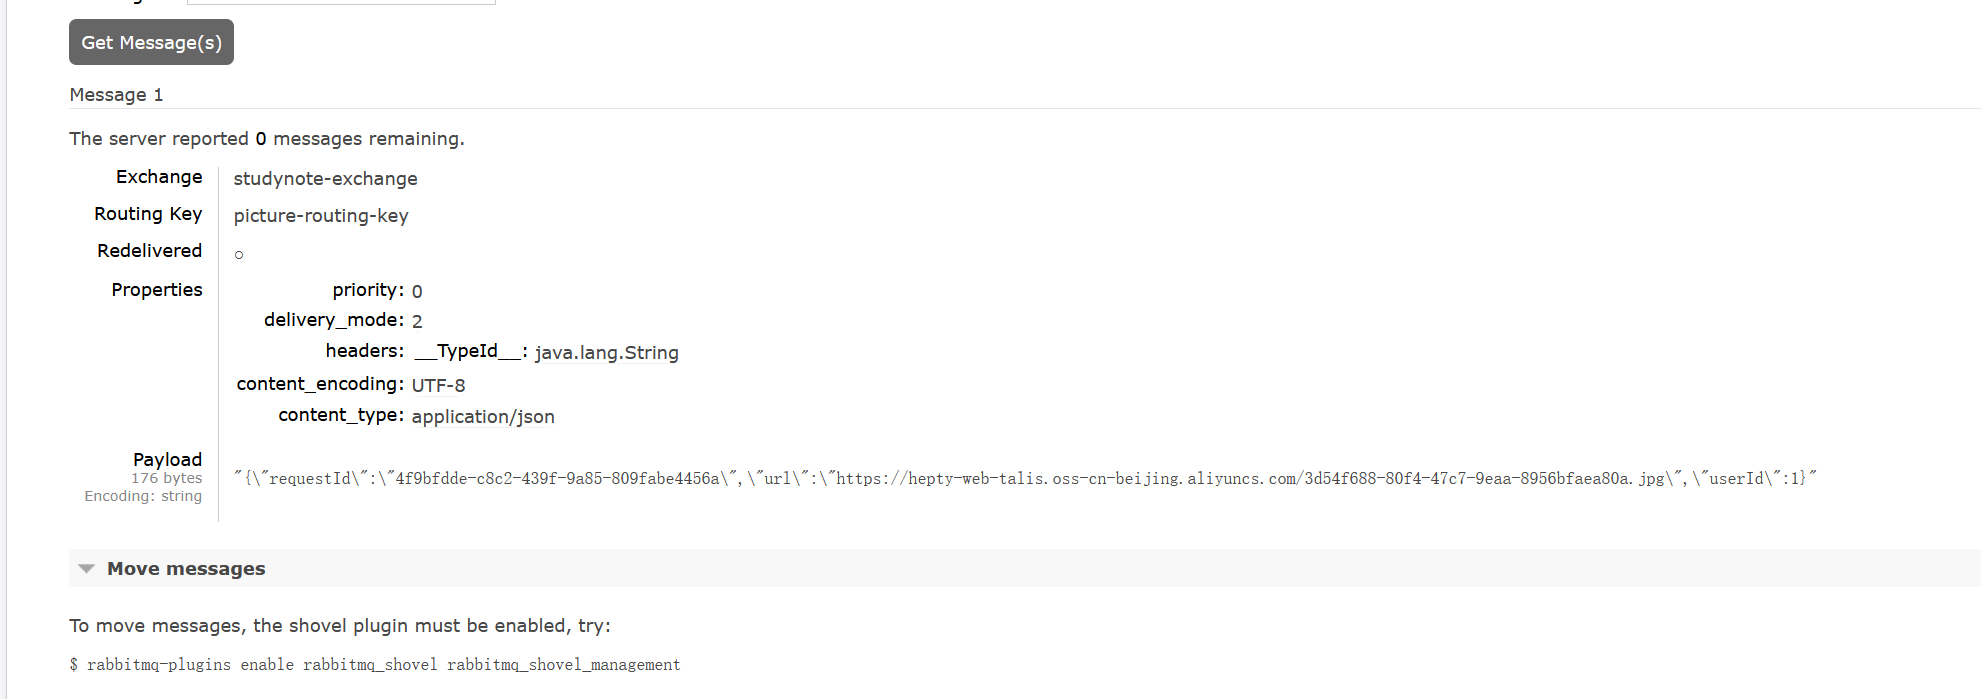Click the java.lang.String header value

606,353
